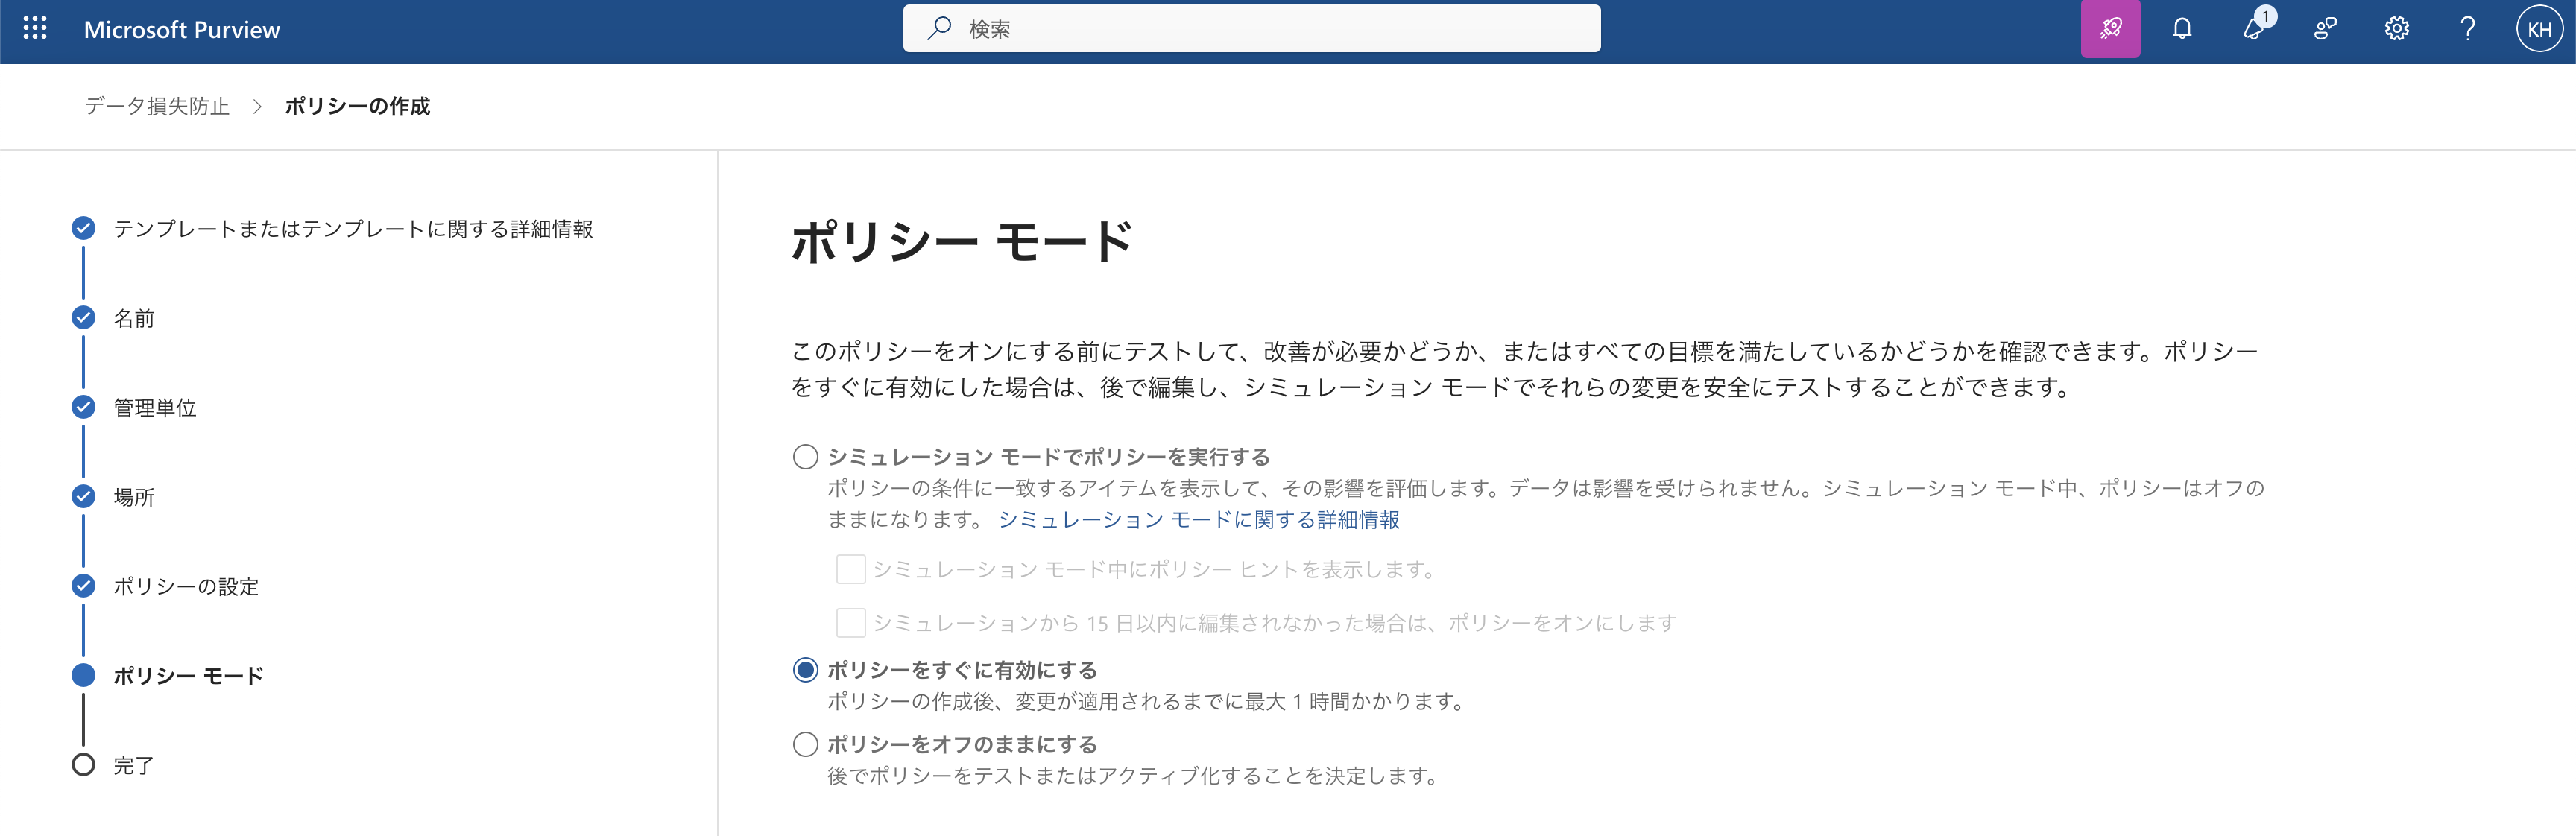Image resolution: width=2576 pixels, height=836 pixels.
Task: Open the help question mark icon
Action: point(2467,29)
